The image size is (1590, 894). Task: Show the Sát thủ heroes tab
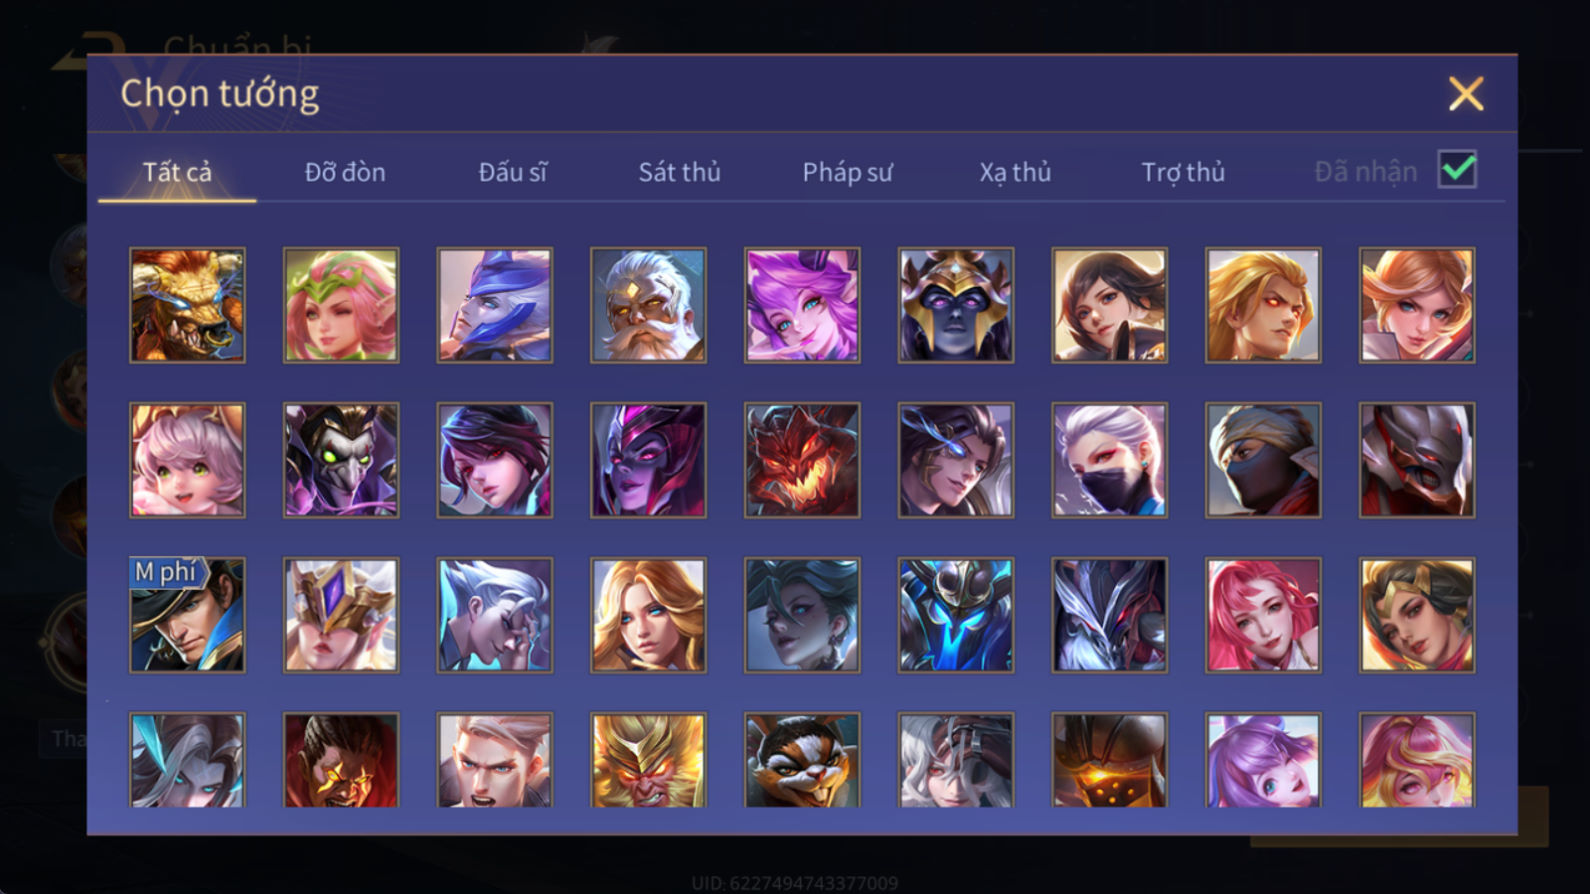point(680,172)
